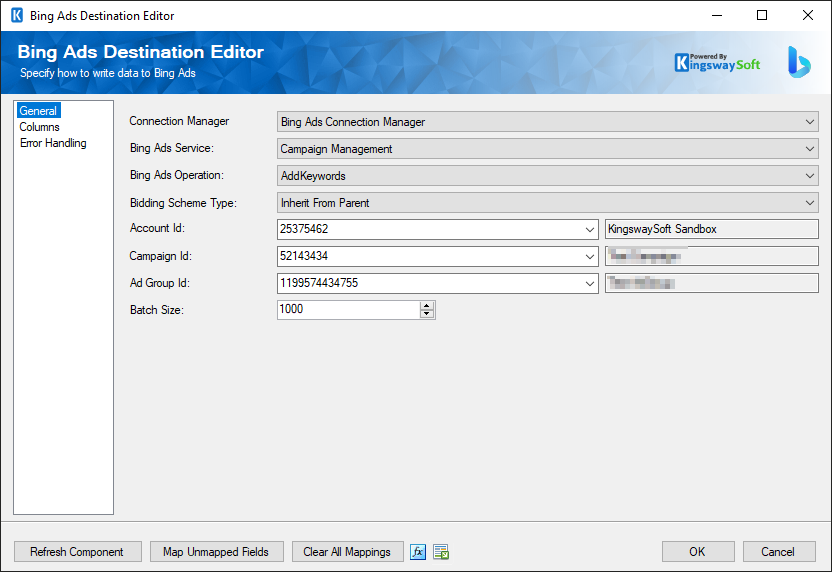
Task: Click the K app icon in the title bar
Action: pyautogui.click(x=17, y=15)
